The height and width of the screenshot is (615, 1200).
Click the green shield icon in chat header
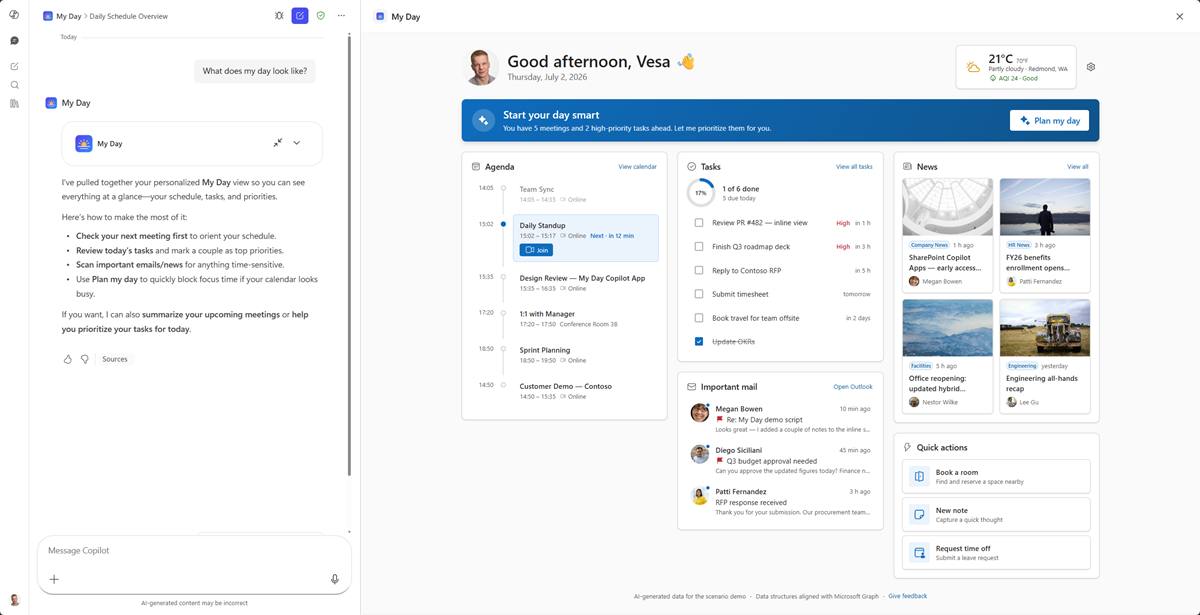click(320, 16)
